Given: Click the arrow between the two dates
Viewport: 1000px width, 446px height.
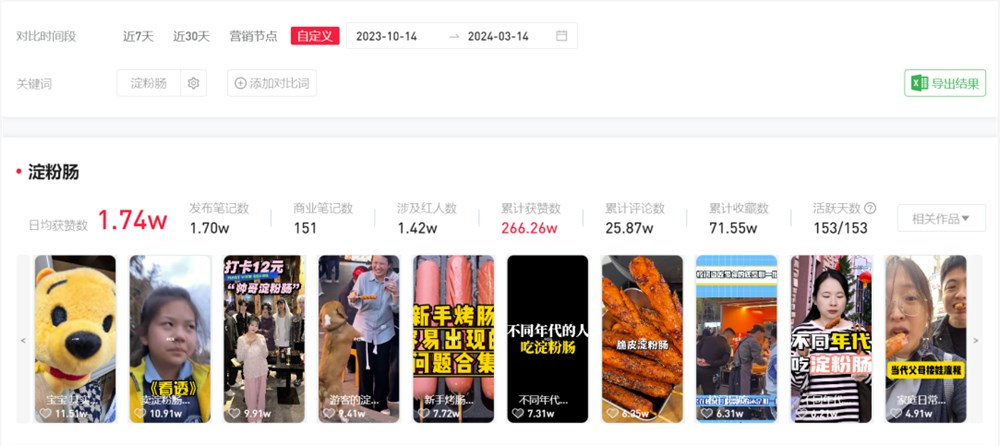Looking at the screenshot, I should pyautogui.click(x=454, y=36).
